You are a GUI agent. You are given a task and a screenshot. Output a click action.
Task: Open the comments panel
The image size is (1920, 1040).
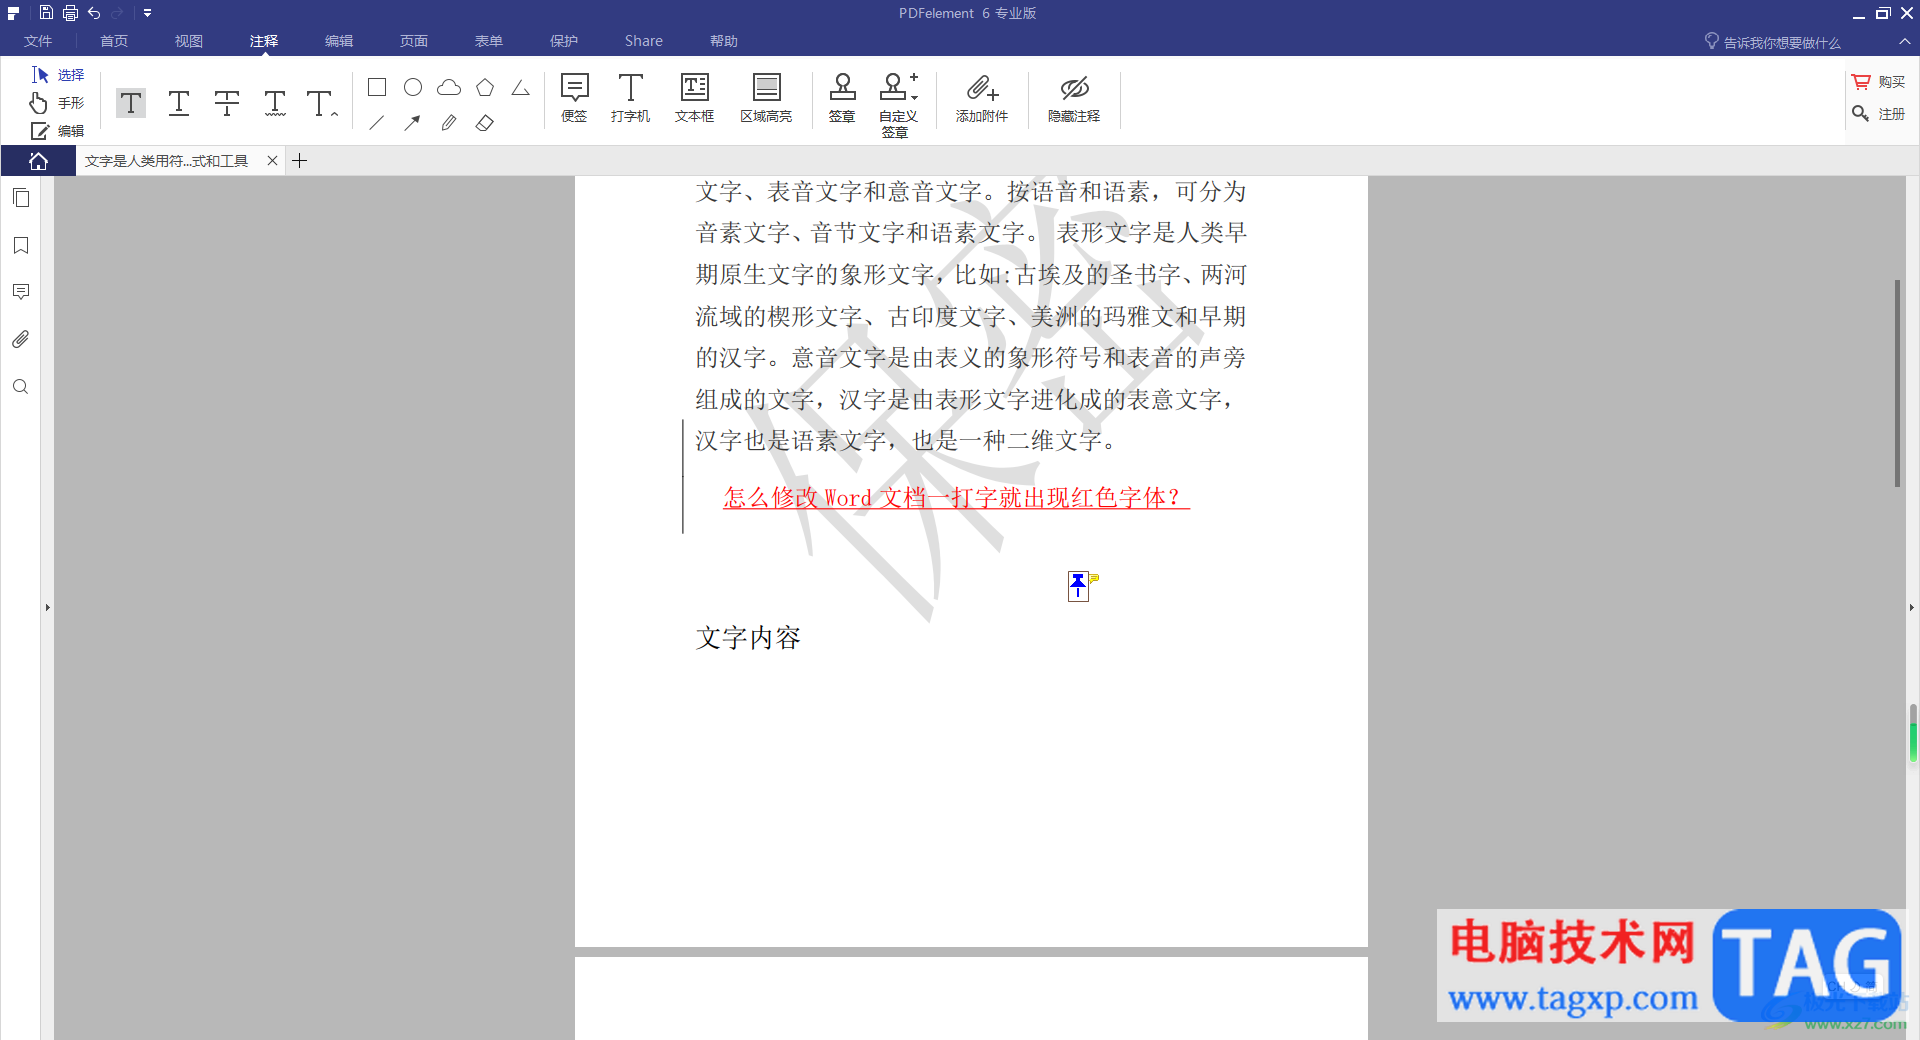click(x=21, y=292)
